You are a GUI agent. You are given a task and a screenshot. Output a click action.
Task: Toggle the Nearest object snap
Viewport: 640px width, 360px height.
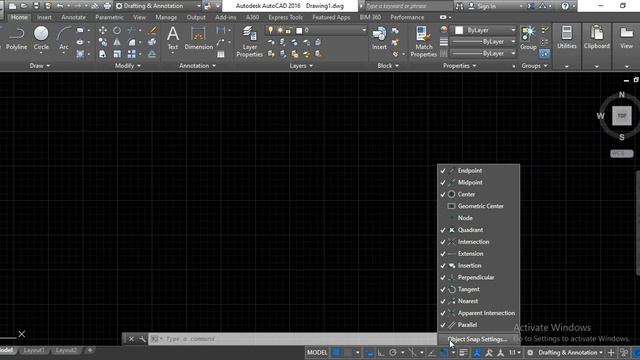tap(478, 301)
